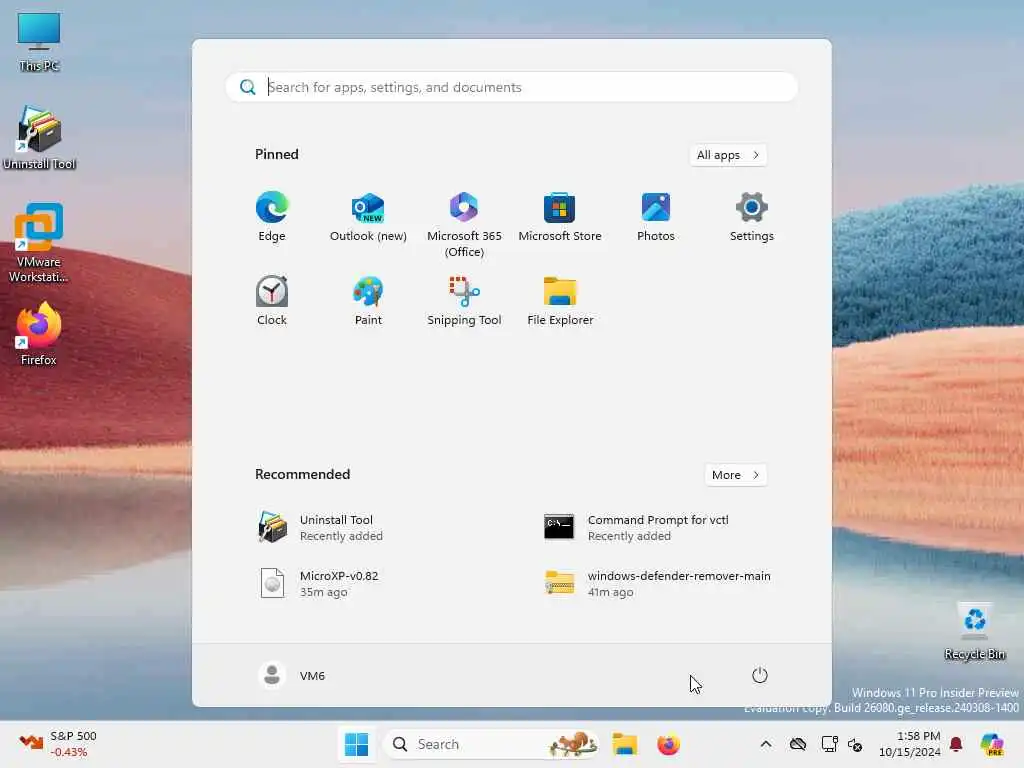Select the Recycle Bin desktop icon

tap(974, 631)
